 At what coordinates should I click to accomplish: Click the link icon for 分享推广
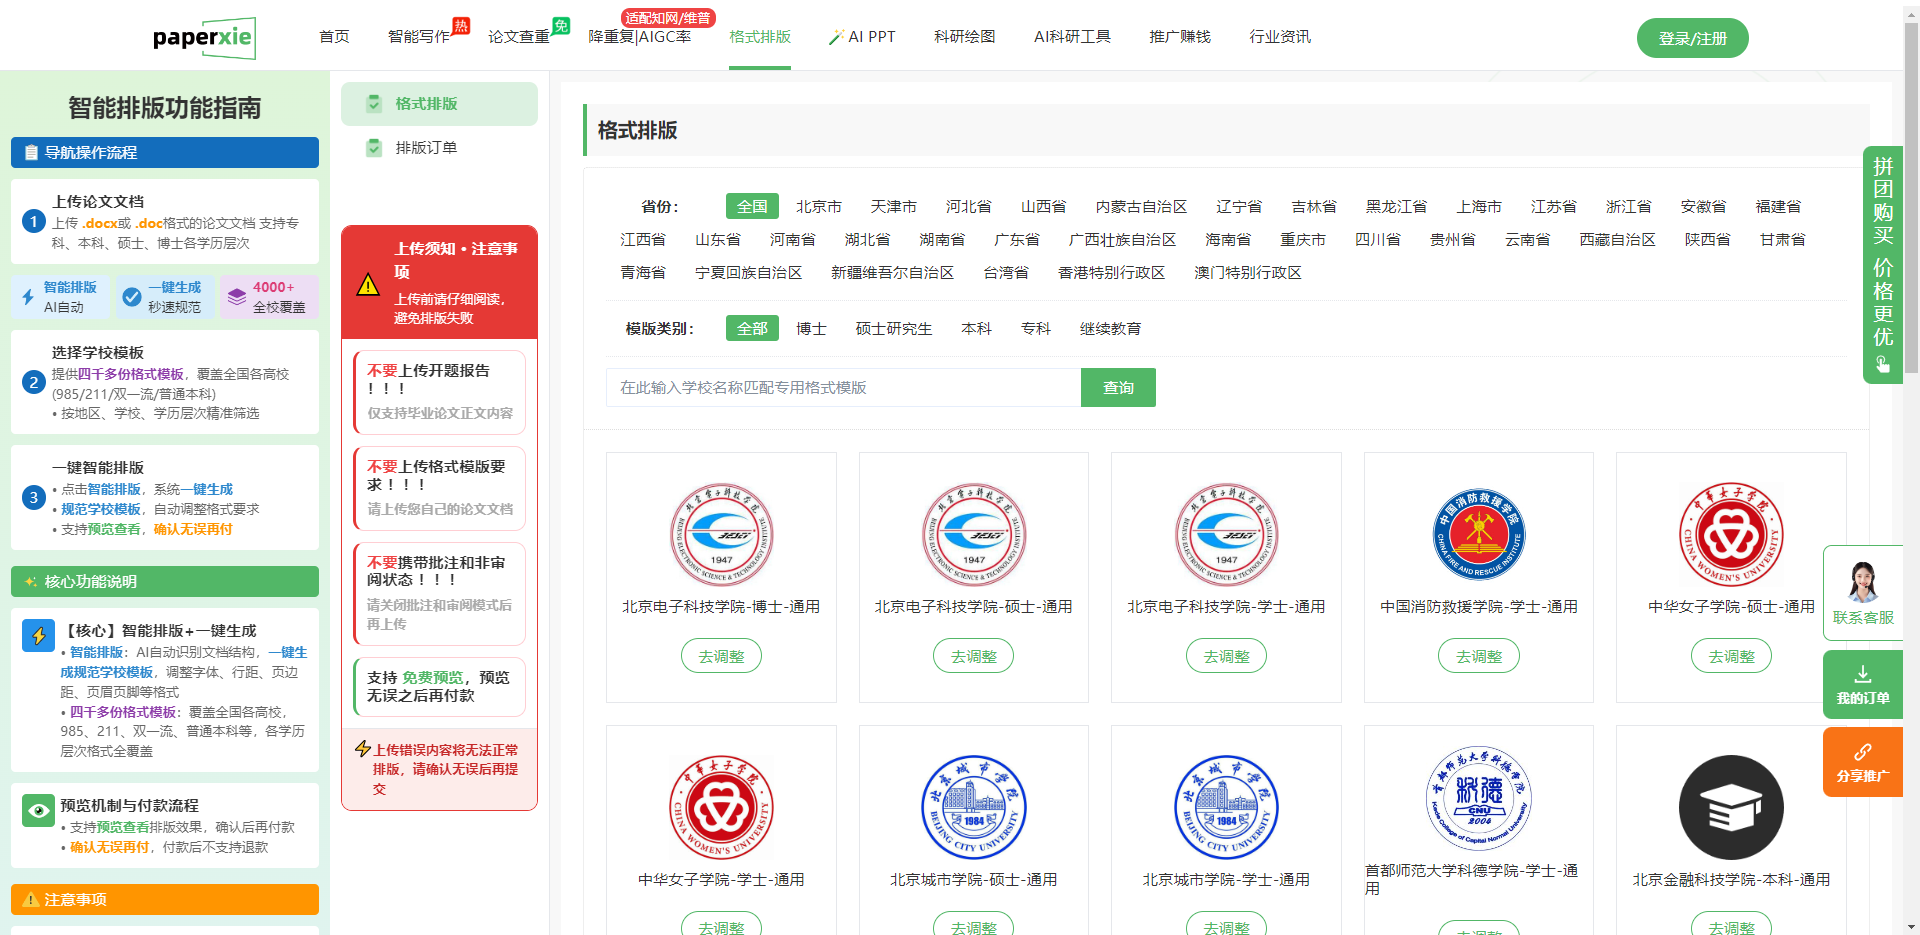(1863, 752)
